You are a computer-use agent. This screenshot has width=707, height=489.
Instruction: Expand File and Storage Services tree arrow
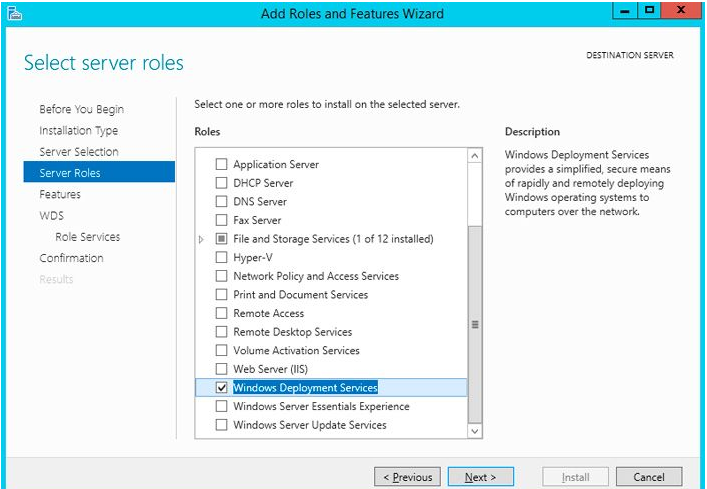click(x=201, y=239)
